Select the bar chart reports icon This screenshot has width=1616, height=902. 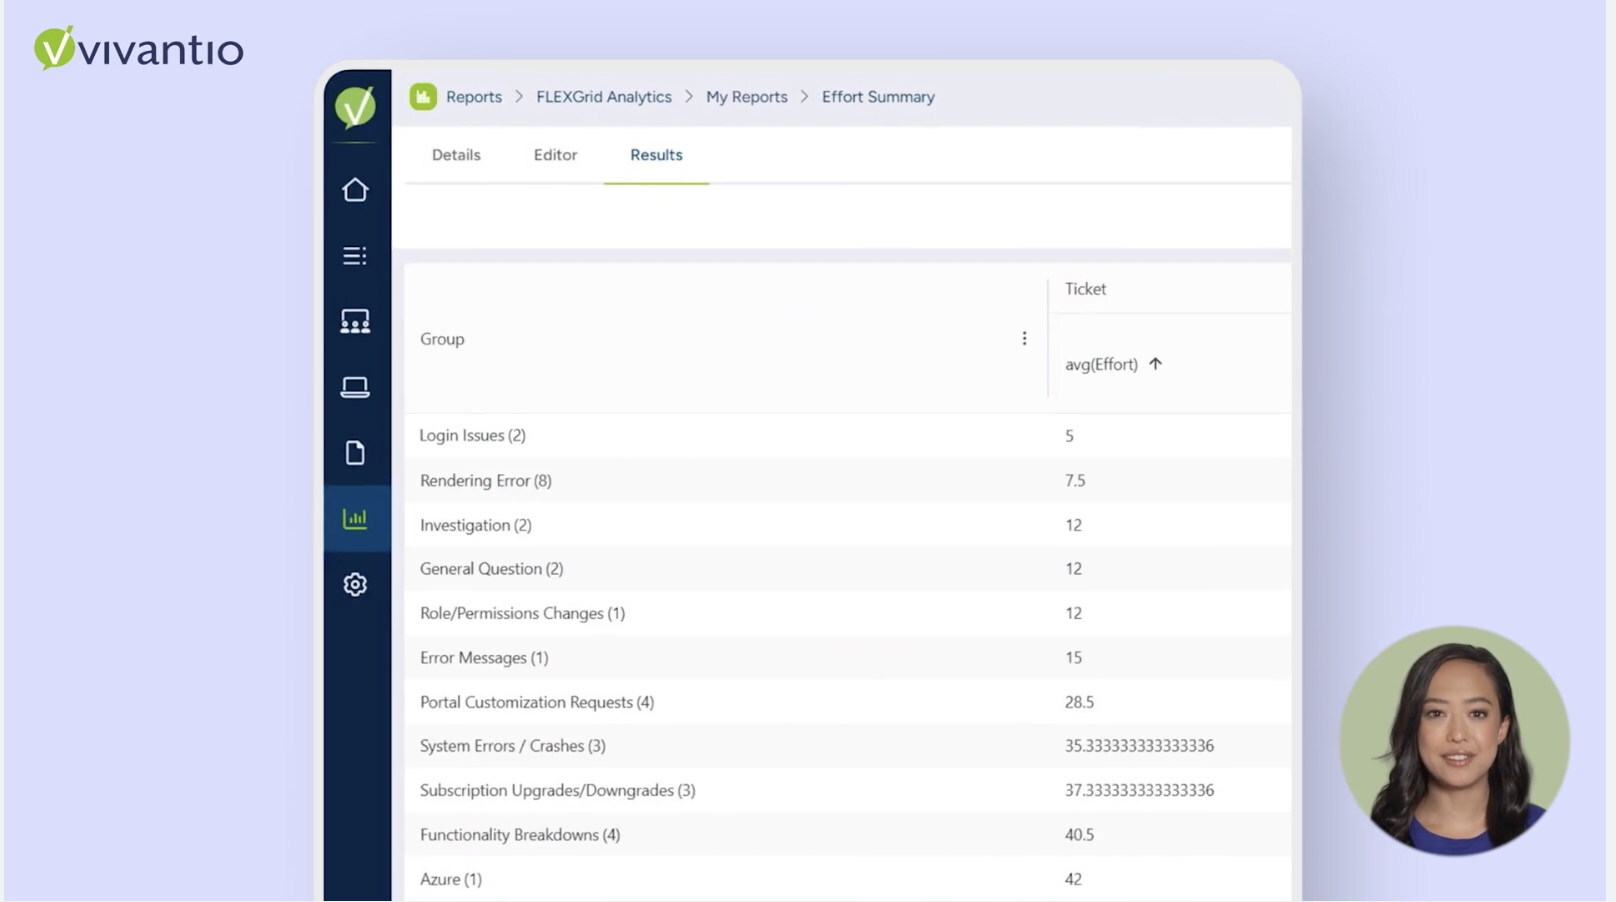pos(355,518)
